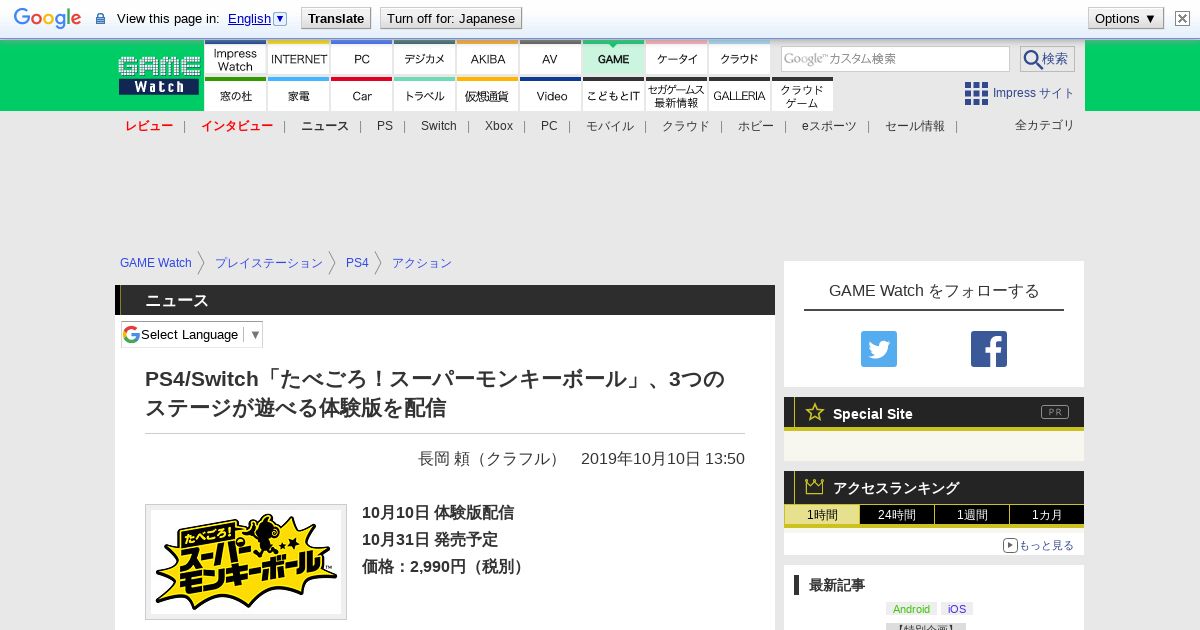Click the magnifier 検索 button
Image resolution: width=1200 pixels, height=630 pixels.
(x=1047, y=59)
